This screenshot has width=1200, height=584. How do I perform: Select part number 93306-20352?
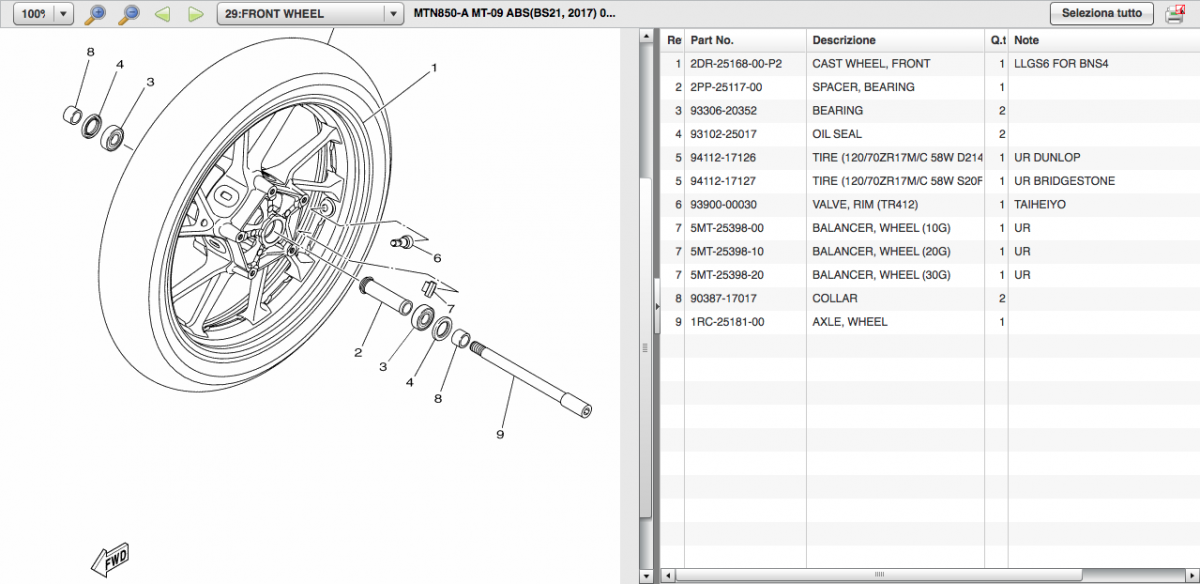pyautogui.click(x=723, y=111)
